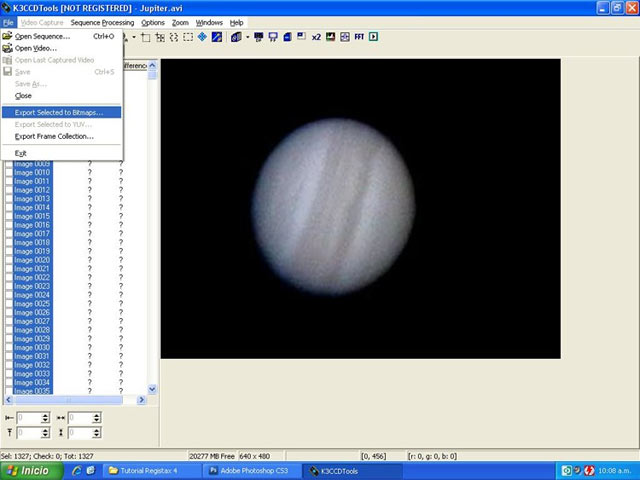Click the blue diagonal gradient toolbar icon
Screen dimensions: 640x480
coord(216,37)
